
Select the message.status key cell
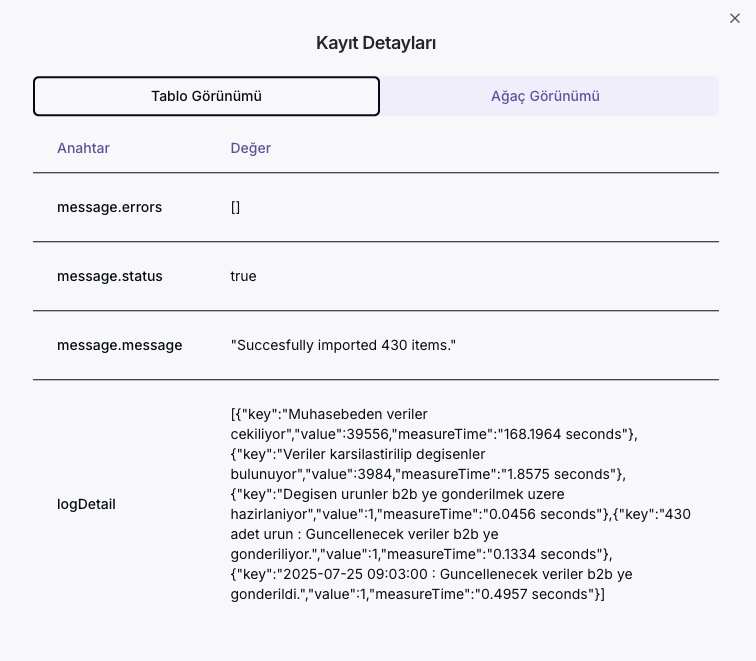[109, 276]
